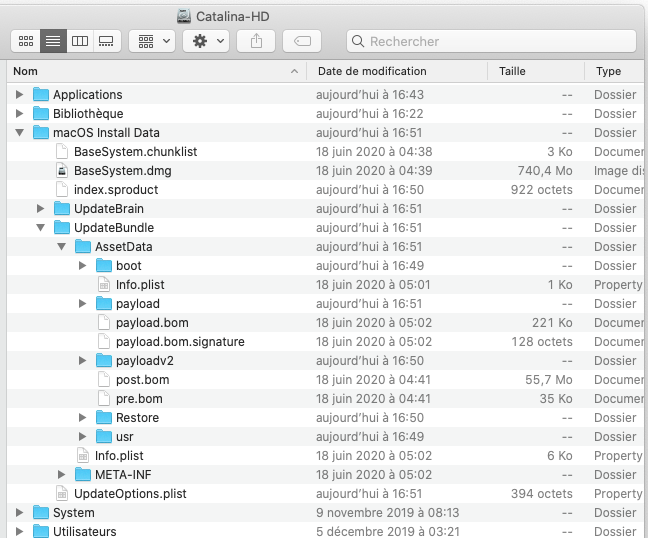Select the BaseSystem.dmg disk image icon
Screen dimensions: 648x538
click(x=62, y=171)
